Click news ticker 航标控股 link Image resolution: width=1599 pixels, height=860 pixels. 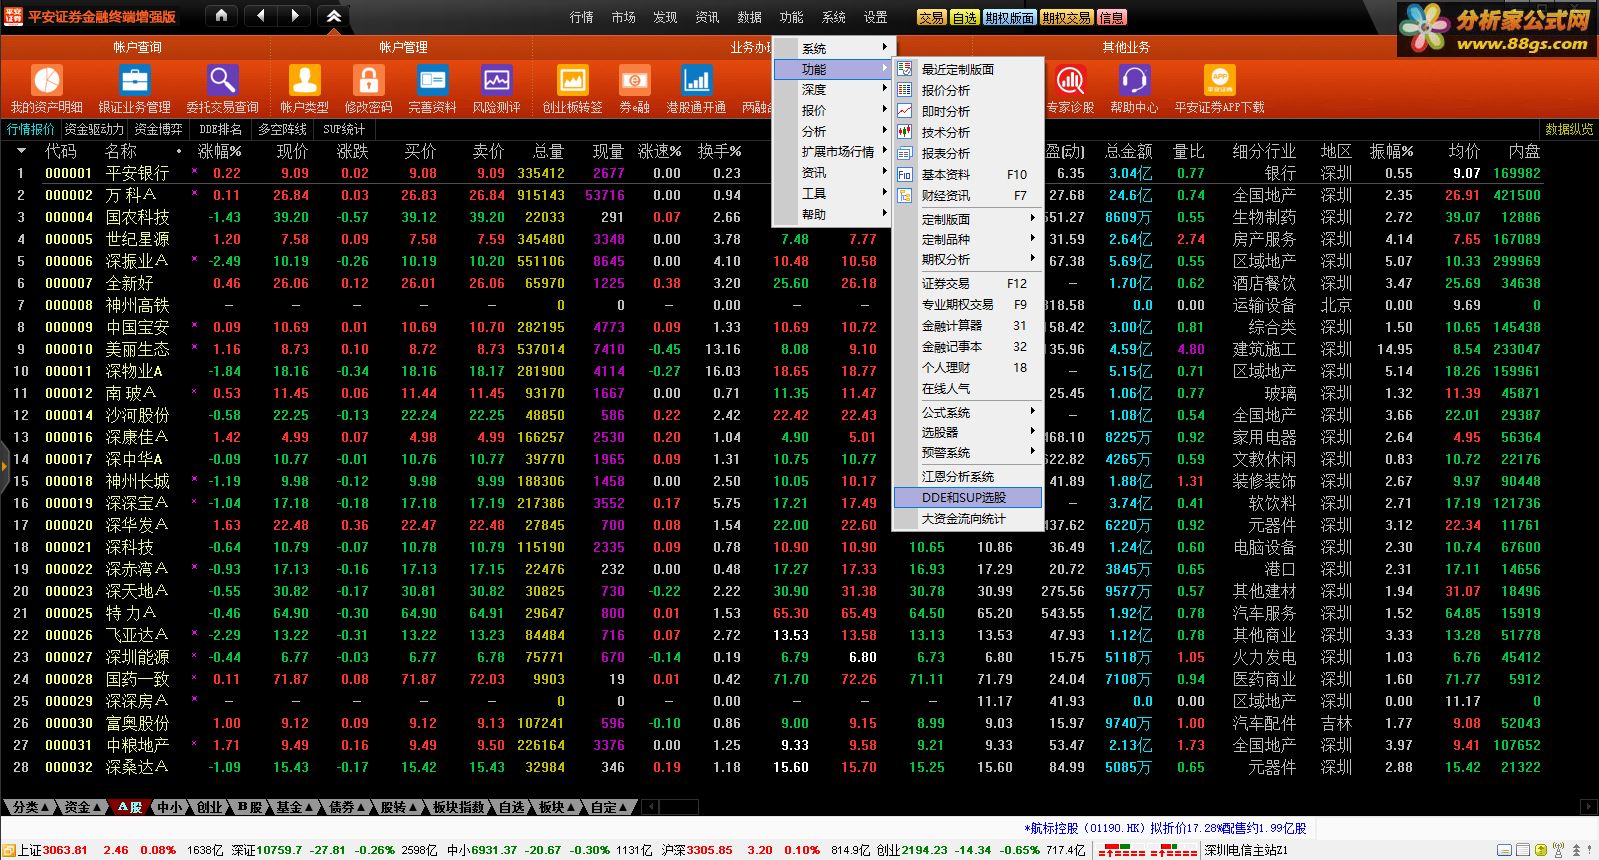point(1165,828)
